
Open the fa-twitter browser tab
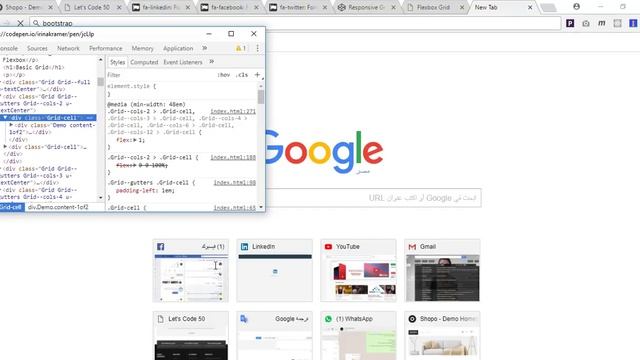click(x=297, y=7)
